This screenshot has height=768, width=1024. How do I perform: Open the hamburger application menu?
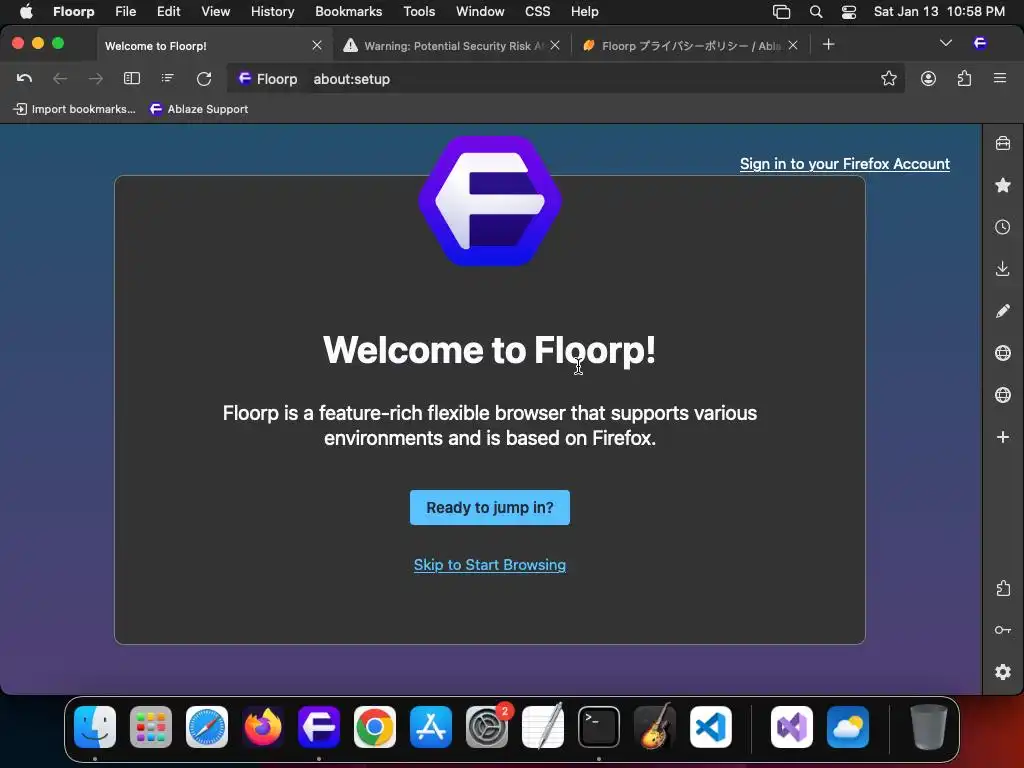1000,78
